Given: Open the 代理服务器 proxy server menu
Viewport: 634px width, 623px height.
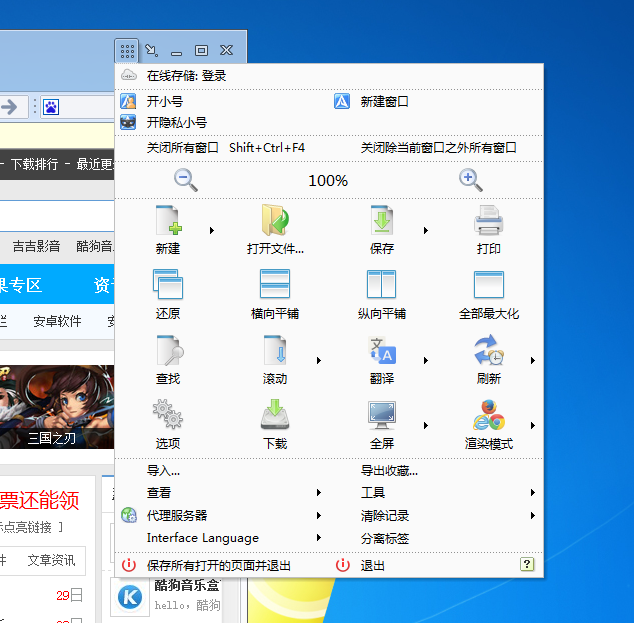Looking at the screenshot, I should coord(177,515).
